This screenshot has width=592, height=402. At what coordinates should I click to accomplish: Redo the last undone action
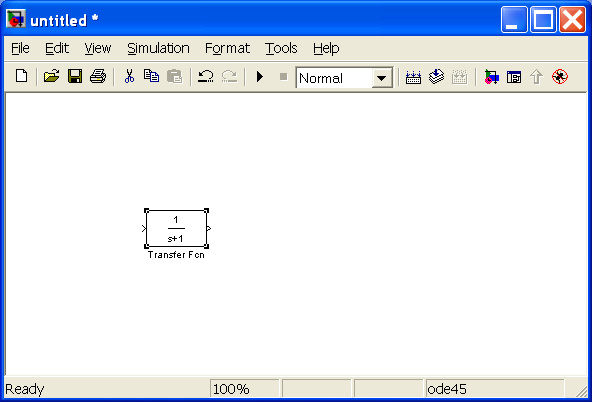tap(229, 77)
